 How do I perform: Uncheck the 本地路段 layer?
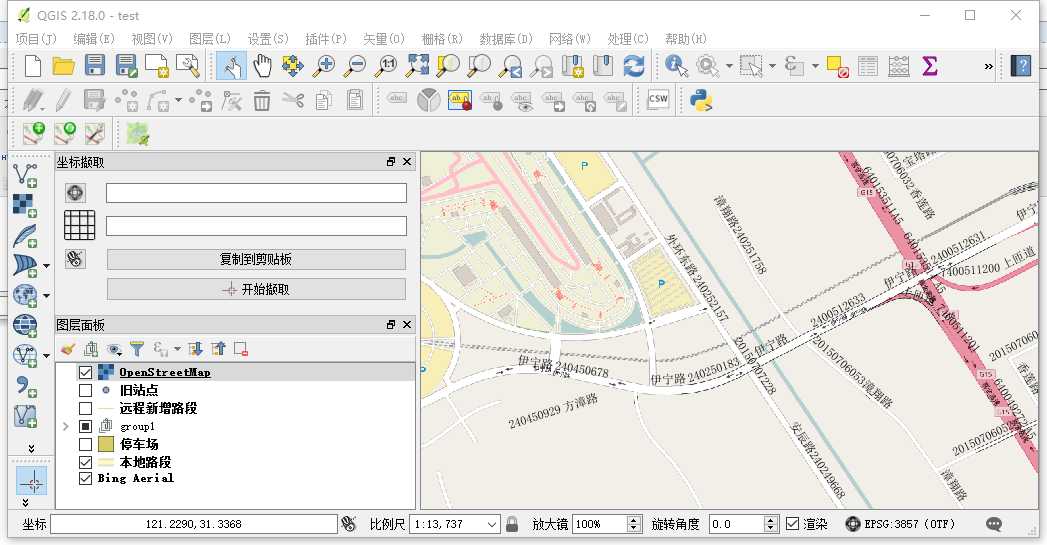[x=85, y=462]
